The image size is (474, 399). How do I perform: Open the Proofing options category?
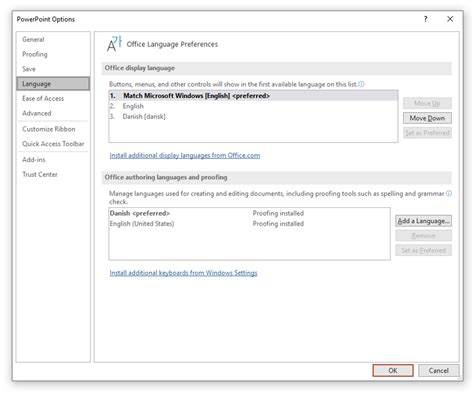pos(35,54)
